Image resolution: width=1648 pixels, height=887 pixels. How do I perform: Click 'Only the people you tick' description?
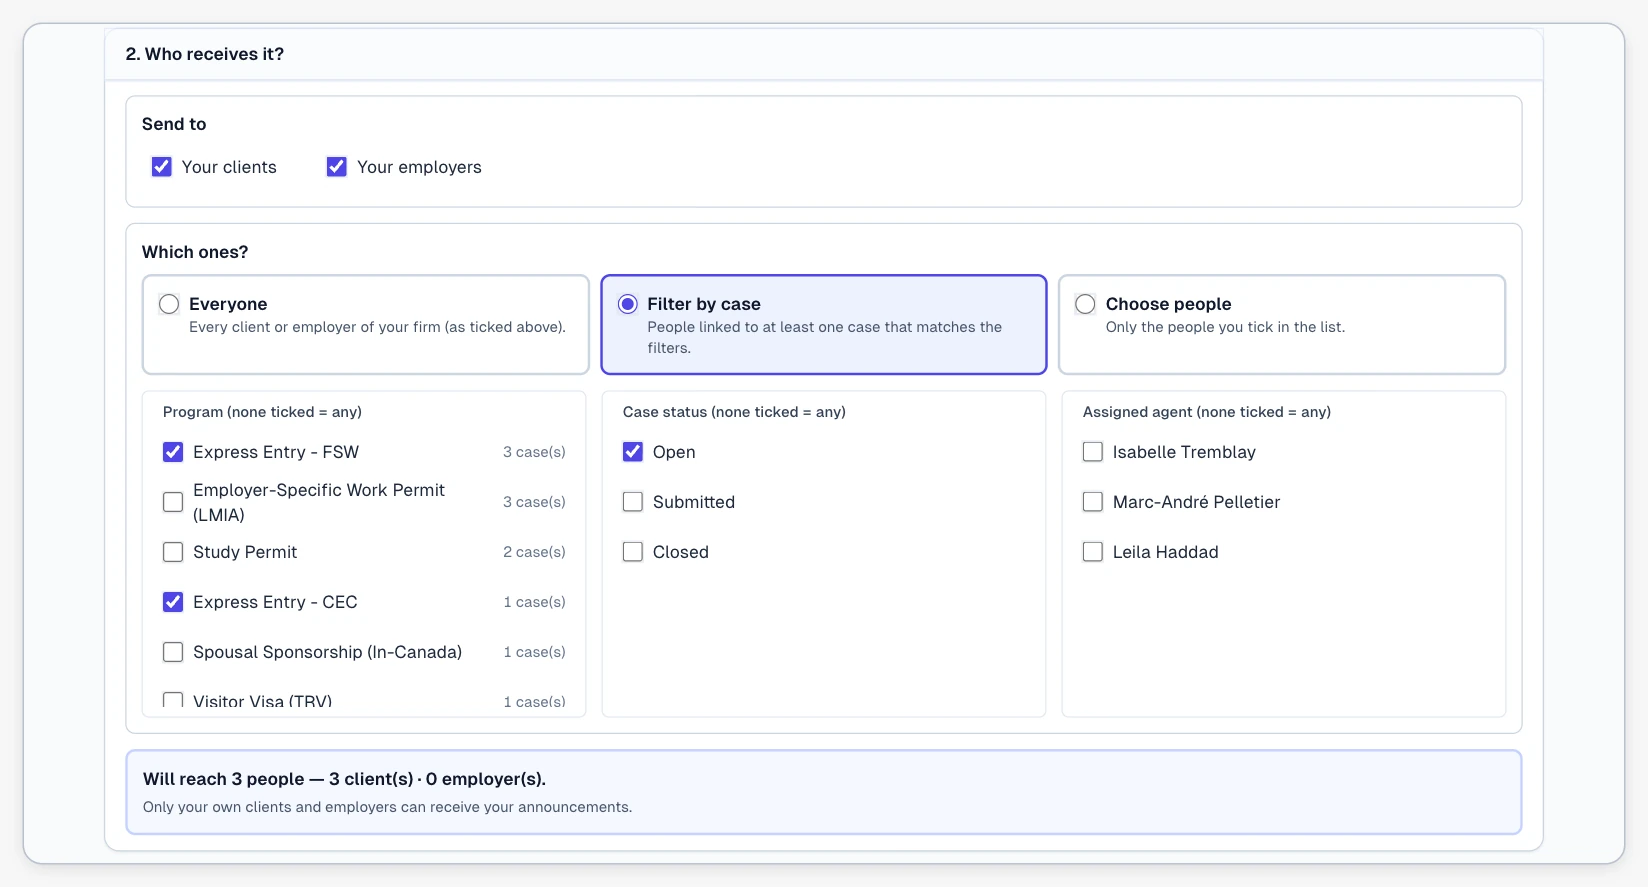1225,327
